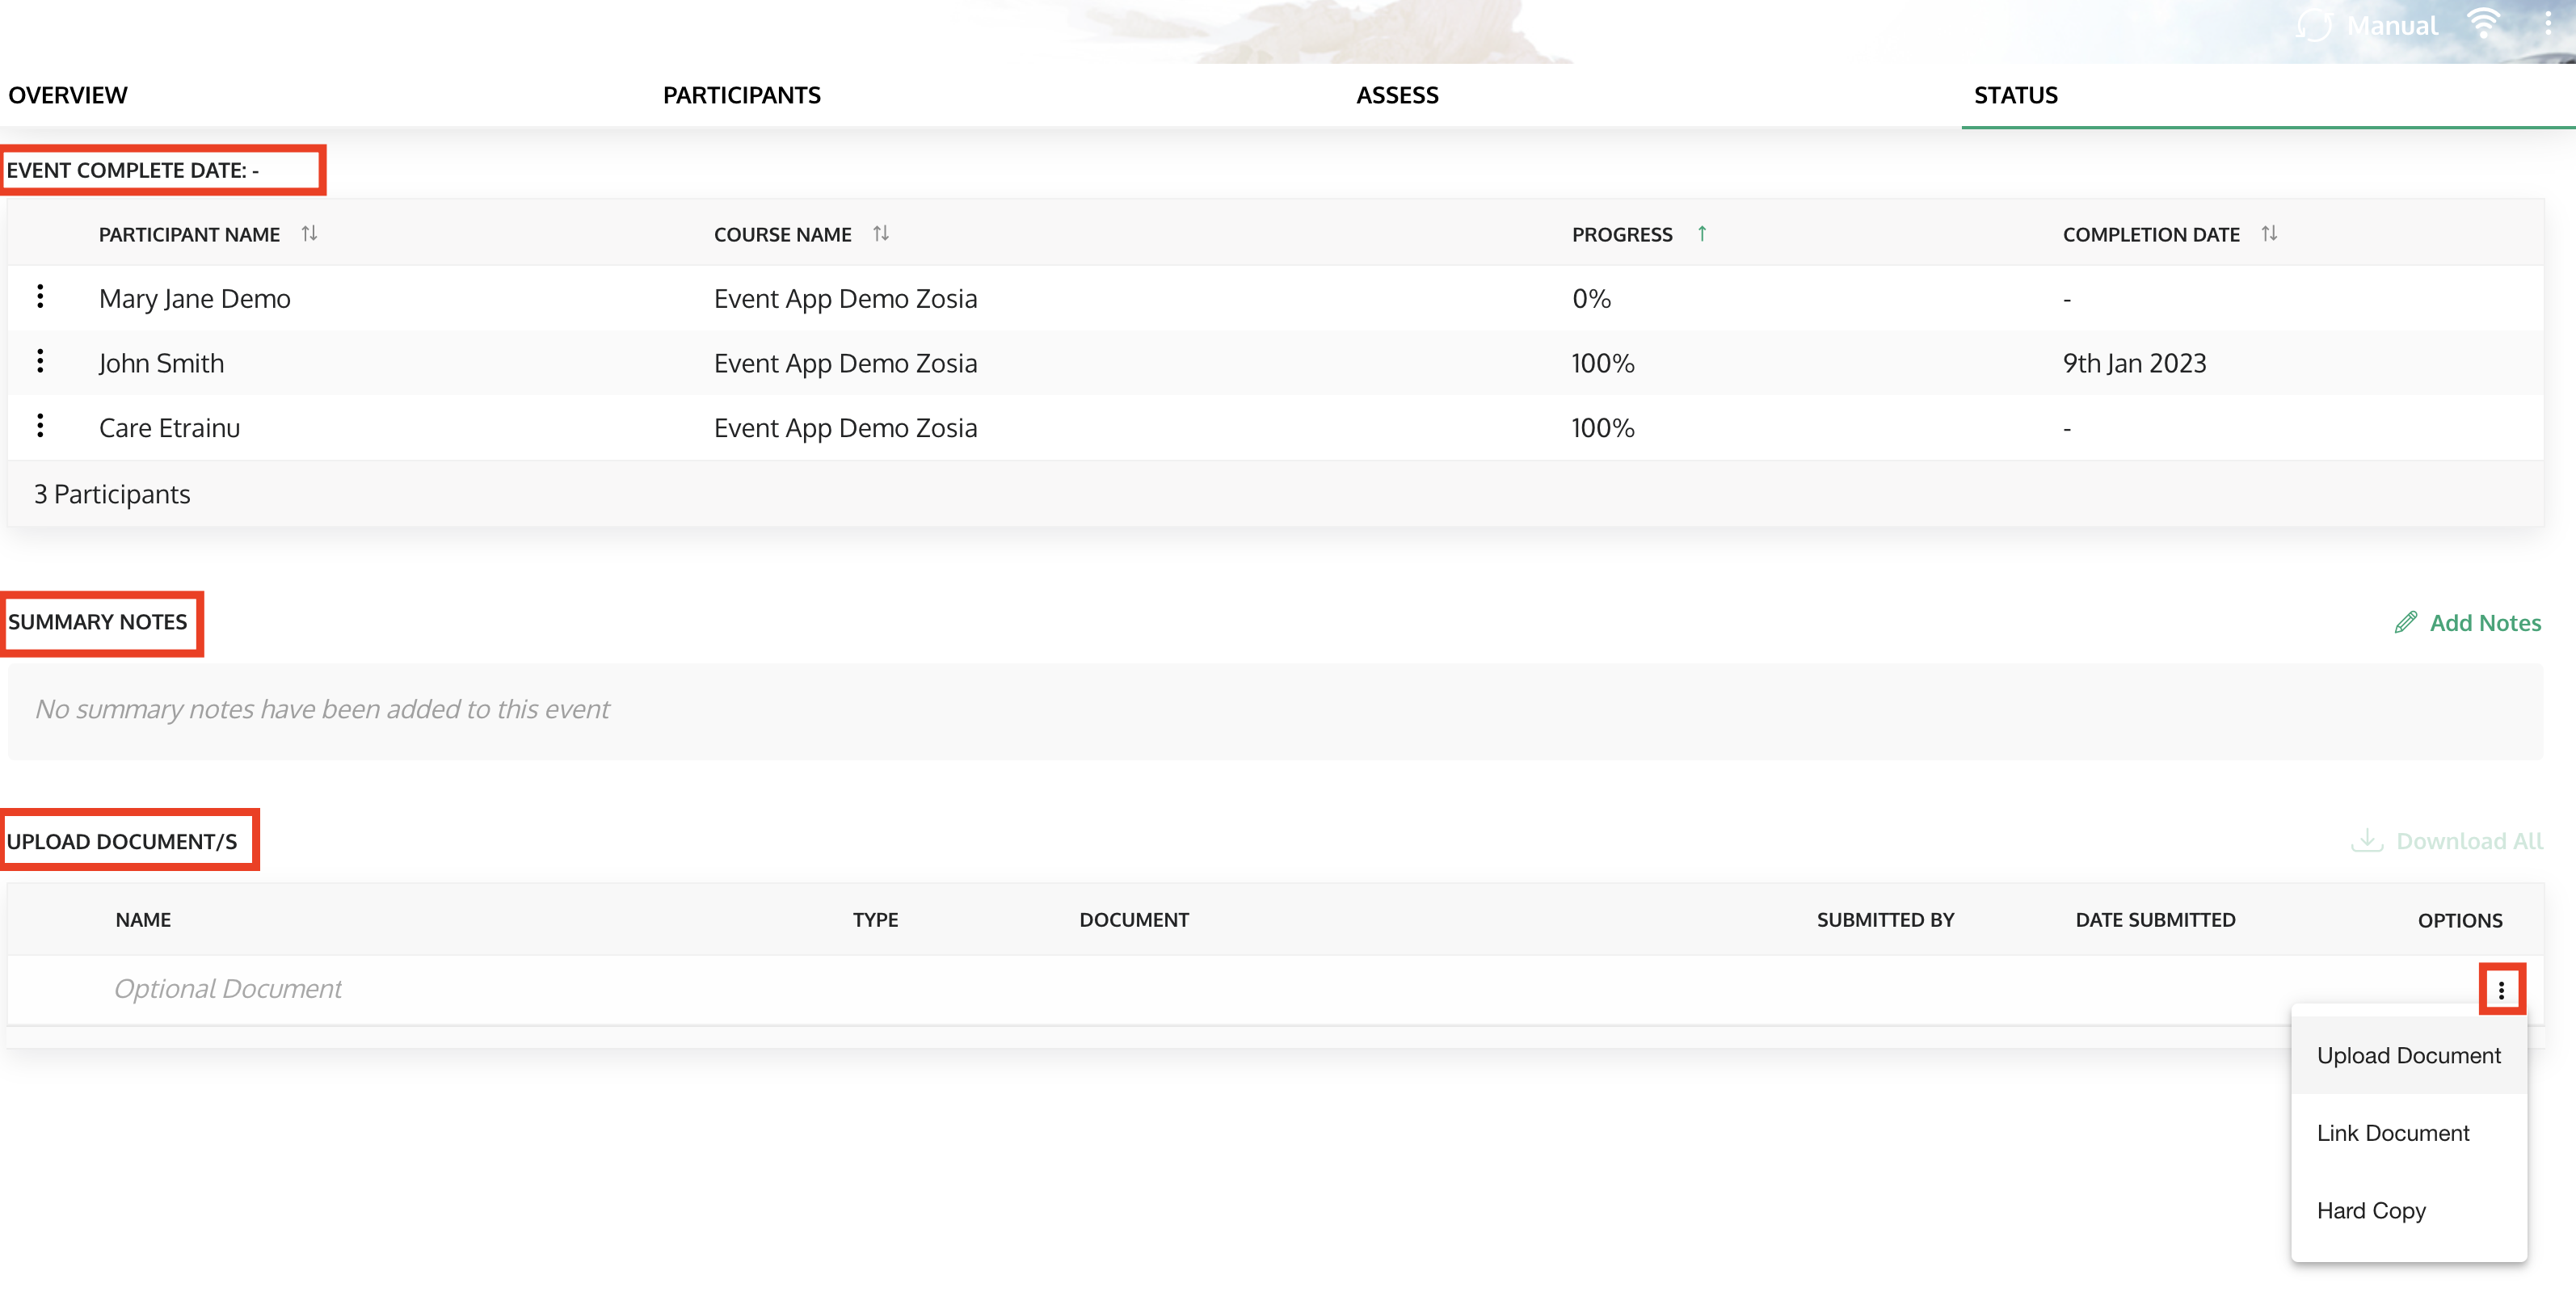This screenshot has width=2576, height=1296.
Task: Choose Upload Document from options menu
Action: coord(2408,1056)
